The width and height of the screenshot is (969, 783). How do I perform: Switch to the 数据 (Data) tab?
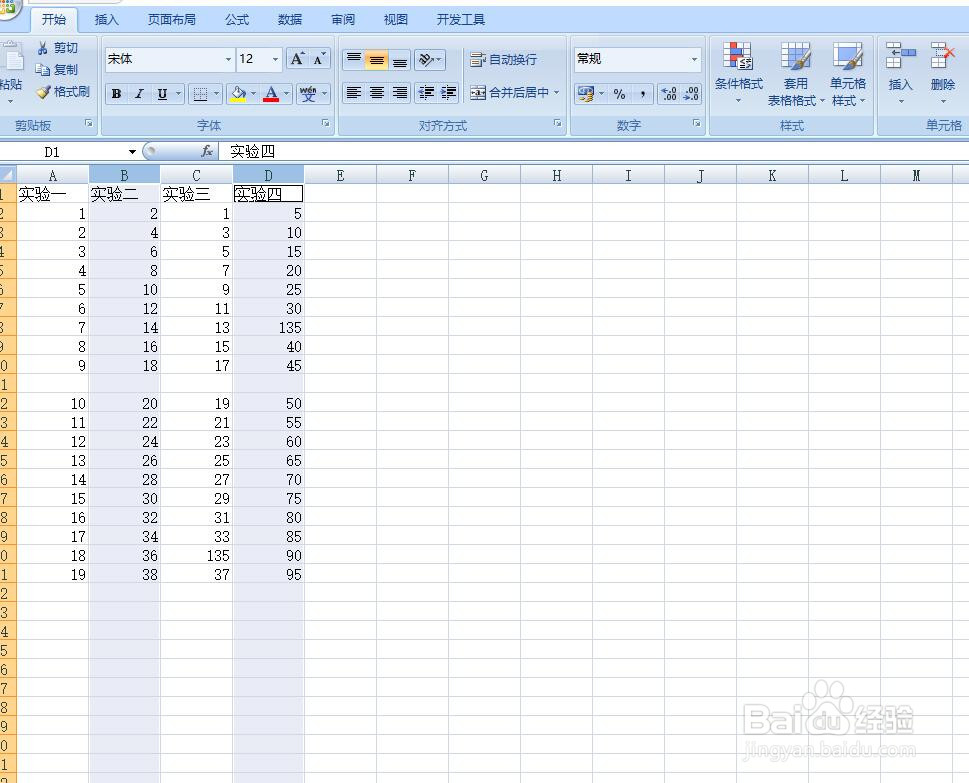[x=289, y=20]
